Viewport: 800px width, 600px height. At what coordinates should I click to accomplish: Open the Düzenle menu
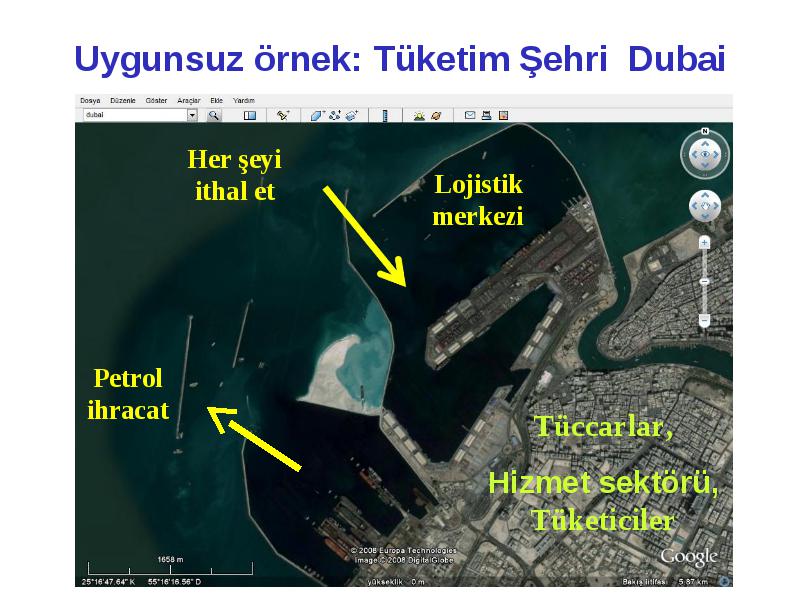[123, 101]
